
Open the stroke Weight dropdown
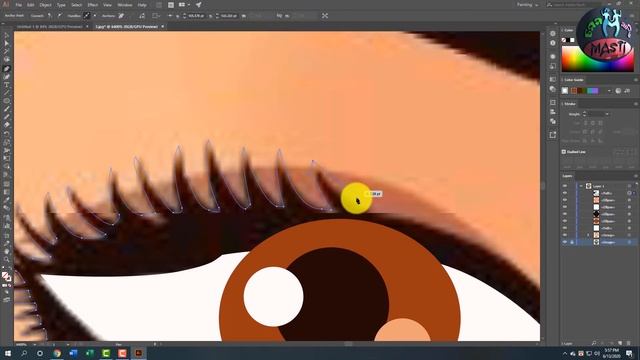tap(607, 114)
